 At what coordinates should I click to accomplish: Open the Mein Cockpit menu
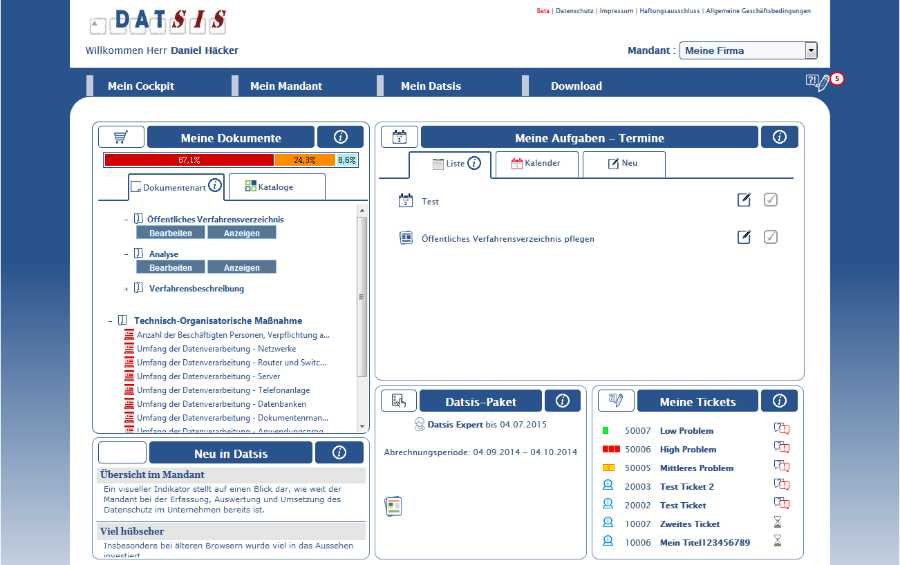141,86
